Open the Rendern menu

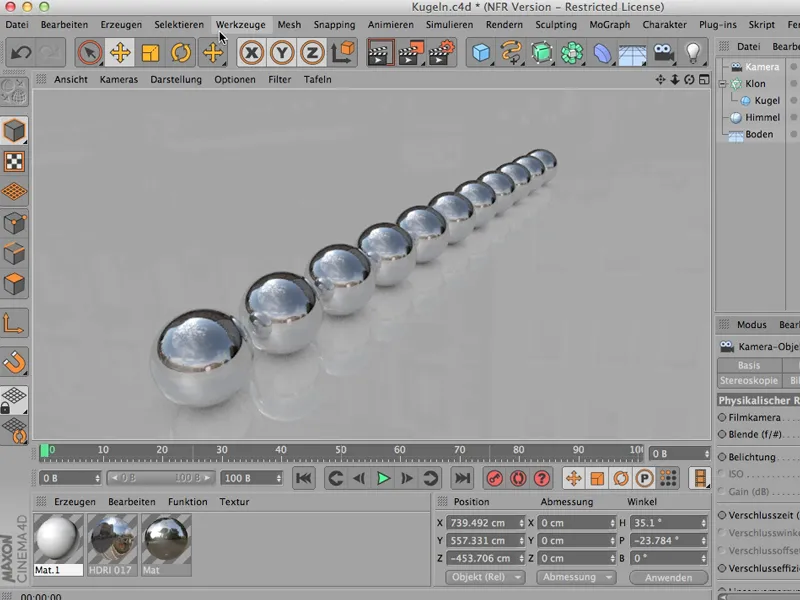(504, 24)
